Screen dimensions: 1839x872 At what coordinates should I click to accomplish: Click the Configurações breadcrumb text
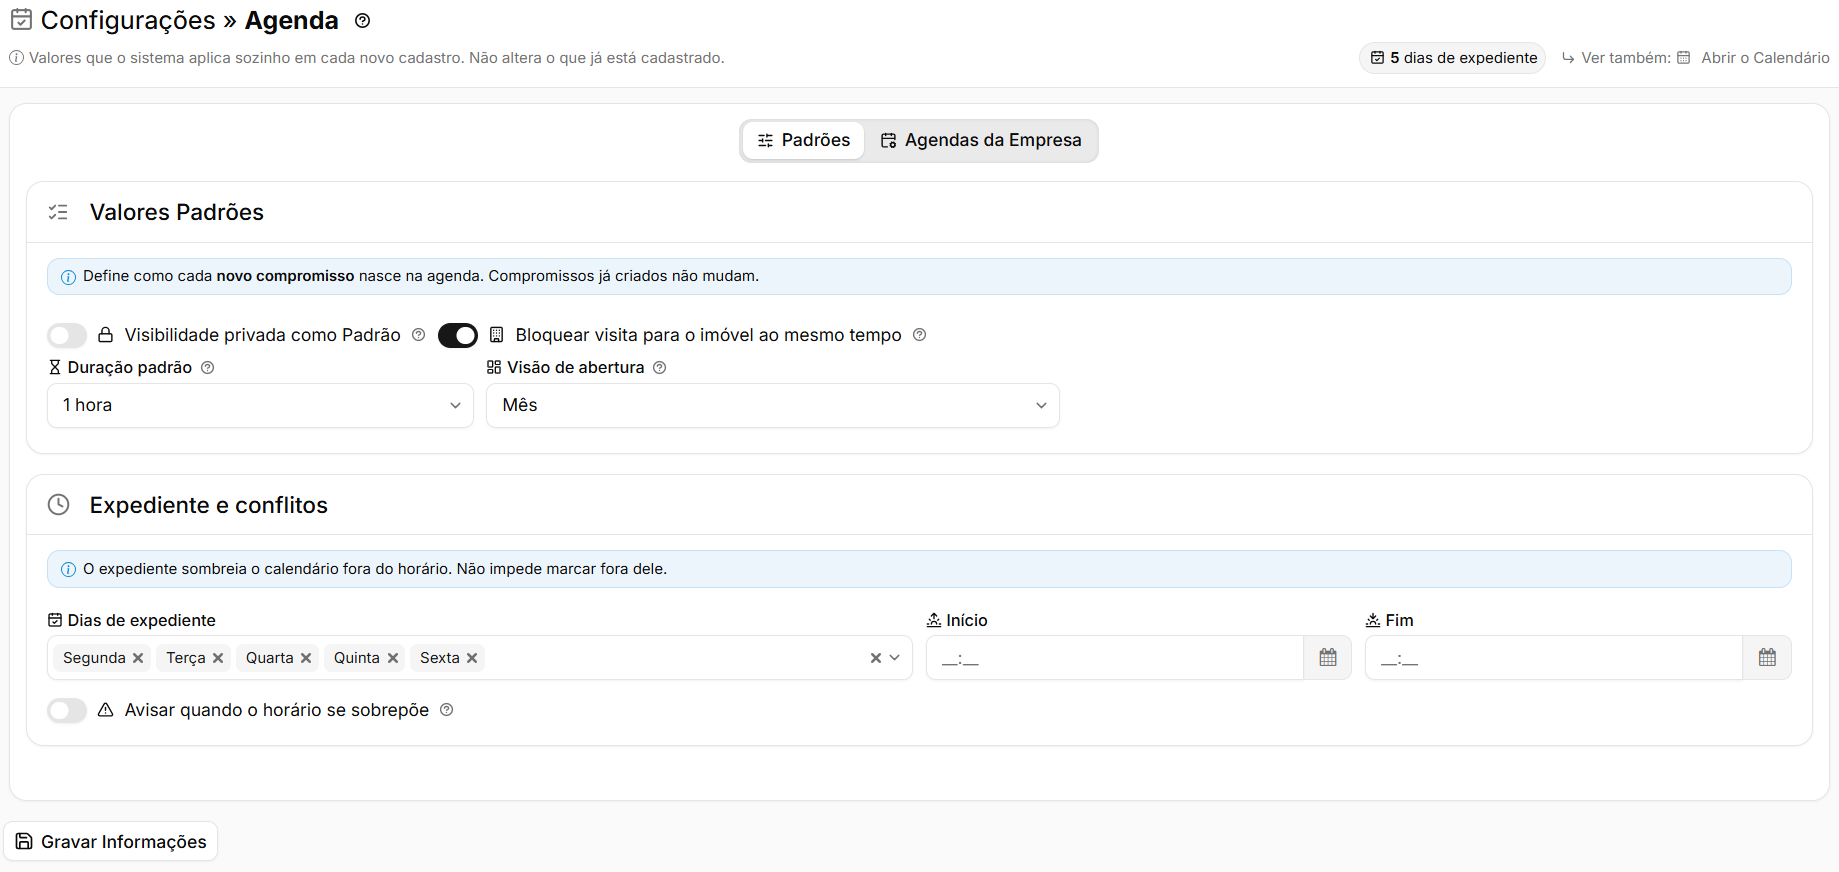[128, 21]
